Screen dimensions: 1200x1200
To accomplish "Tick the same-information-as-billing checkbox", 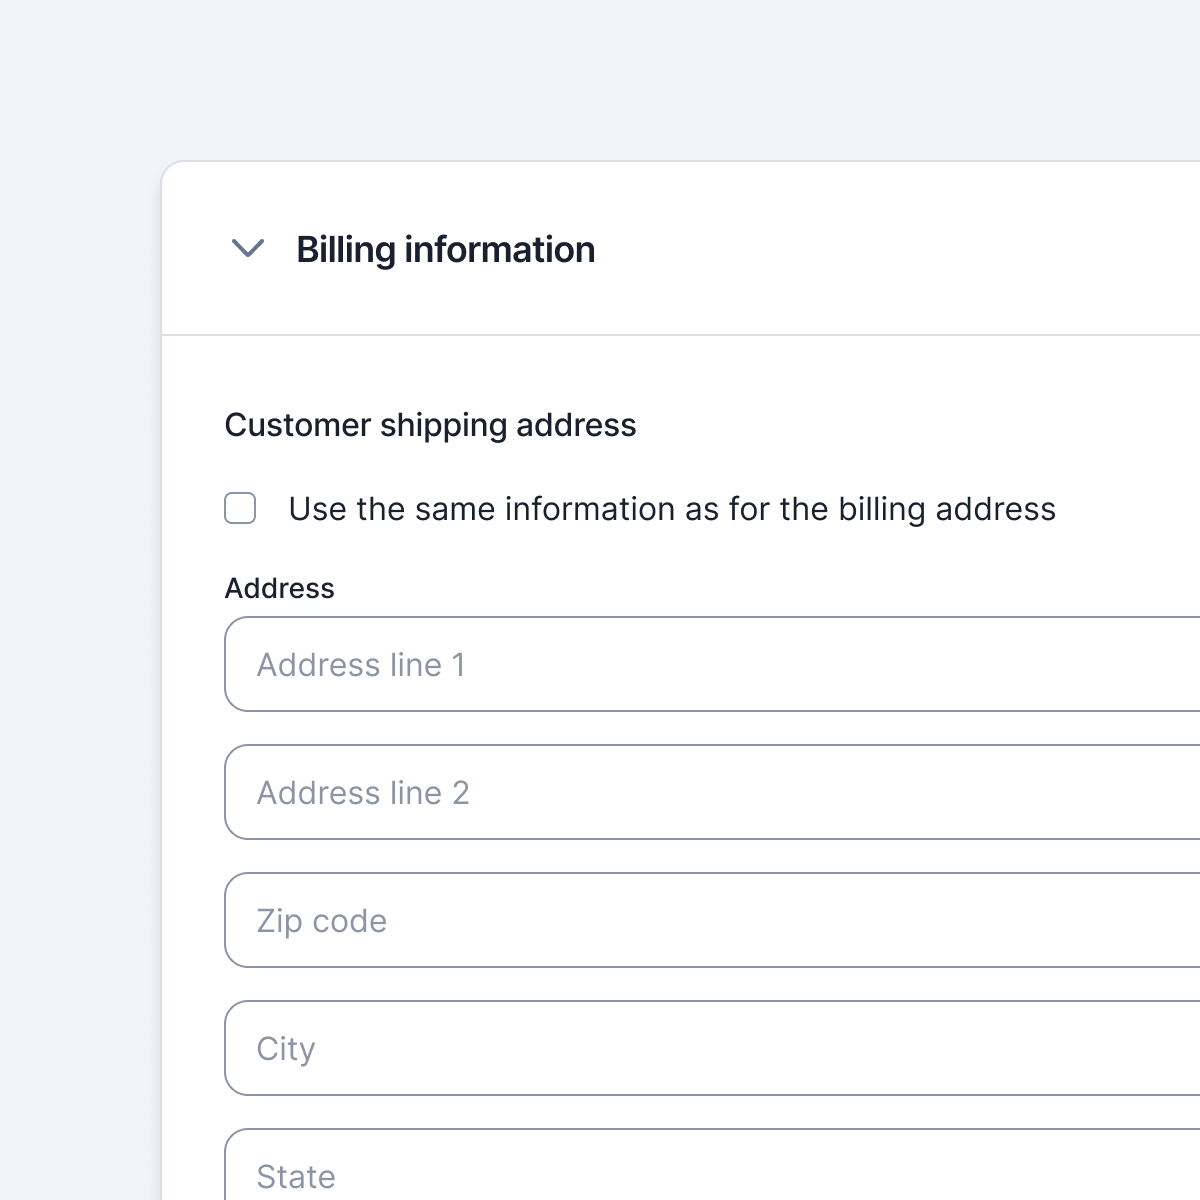I will coord(240,508).
